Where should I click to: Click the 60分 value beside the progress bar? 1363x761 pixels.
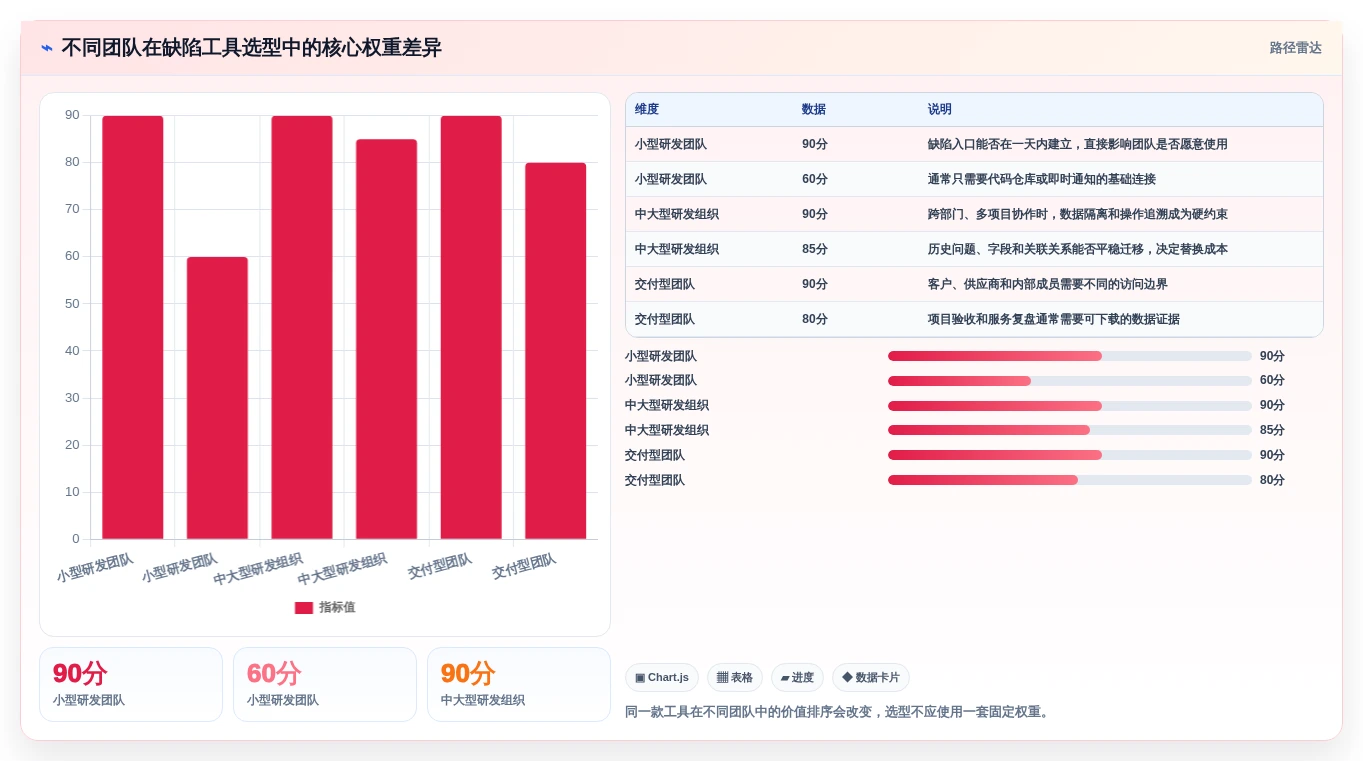pyautogui.click(x=1272, y=381)
